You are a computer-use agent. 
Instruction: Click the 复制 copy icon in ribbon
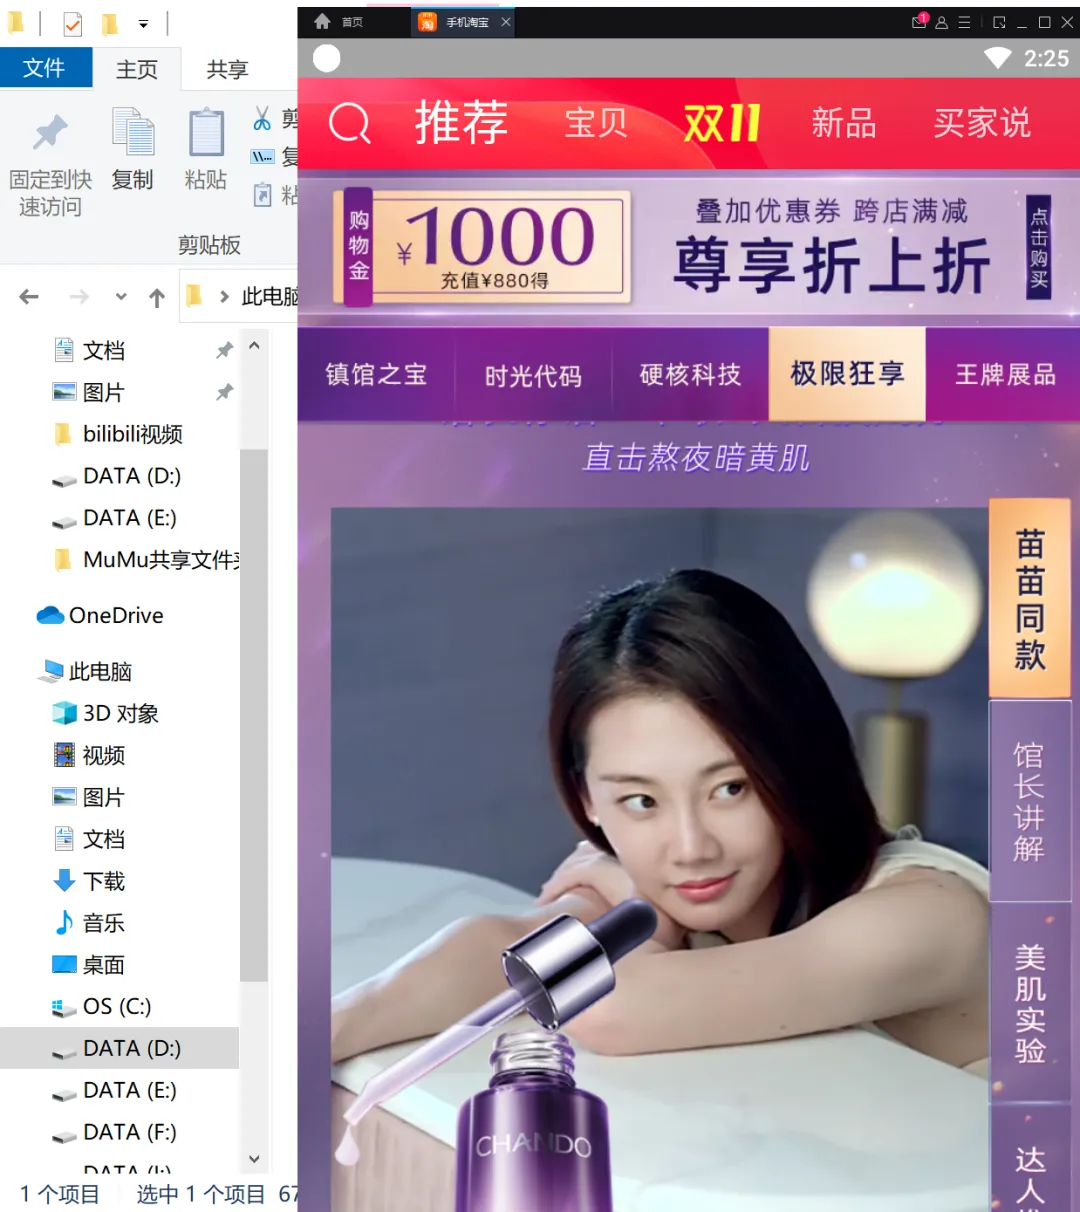(x=133, y=132)
